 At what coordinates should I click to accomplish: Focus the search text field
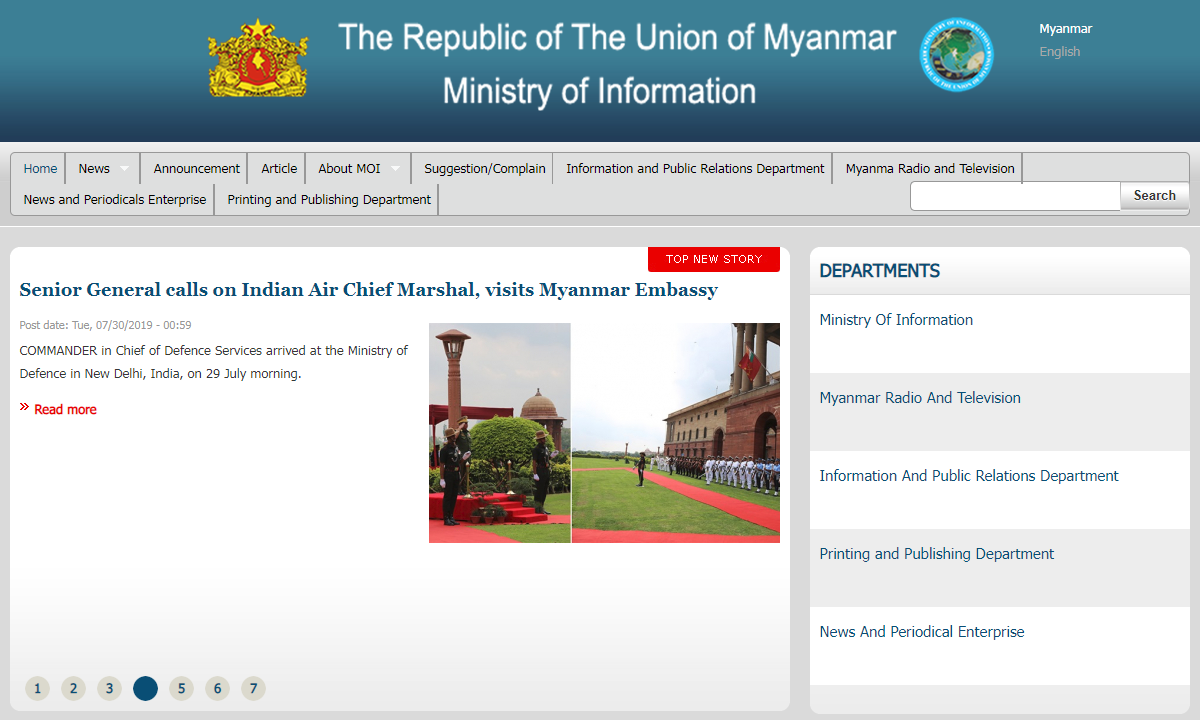(x=1015, y=196)
